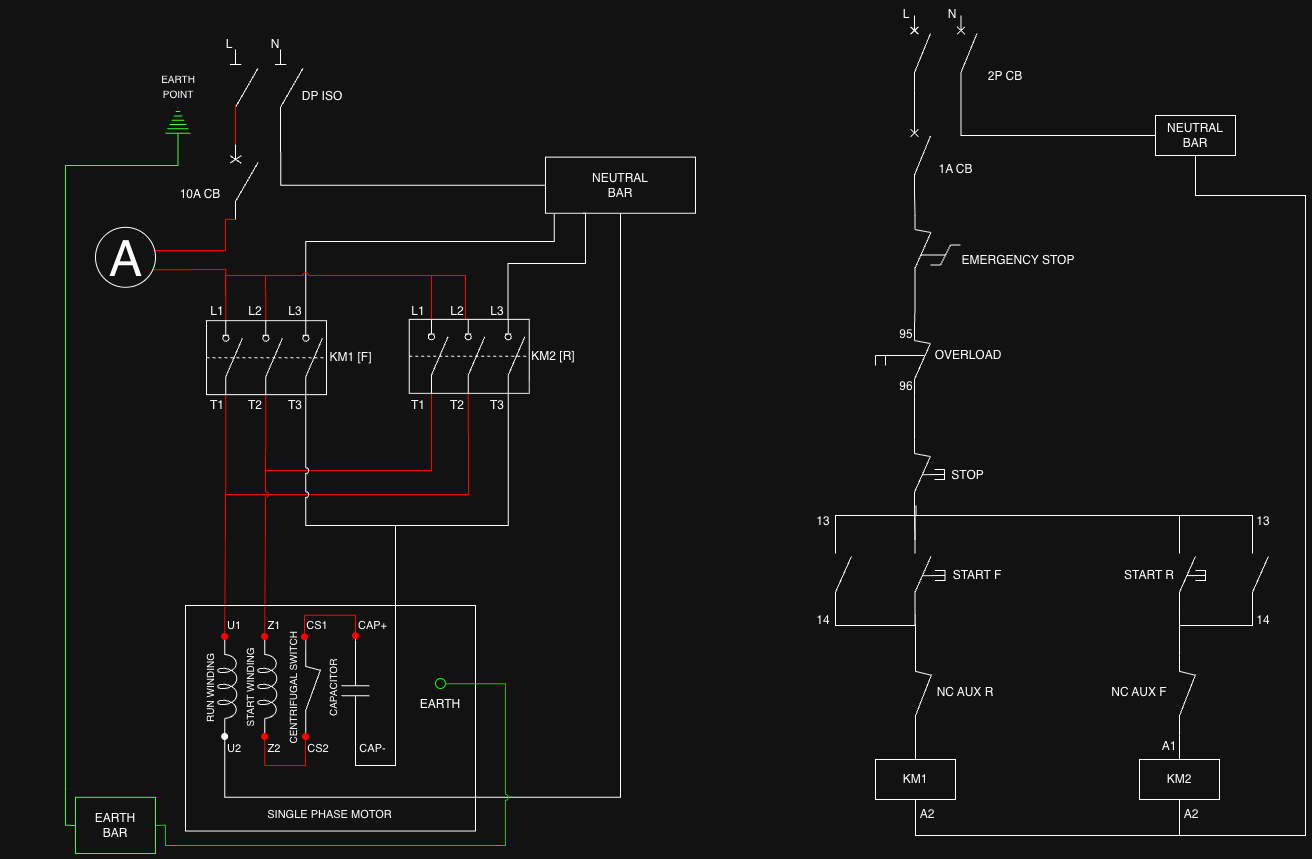Select the A1 label above KM2 coil
The image size is (1312, 859).
coord(1169,746)
